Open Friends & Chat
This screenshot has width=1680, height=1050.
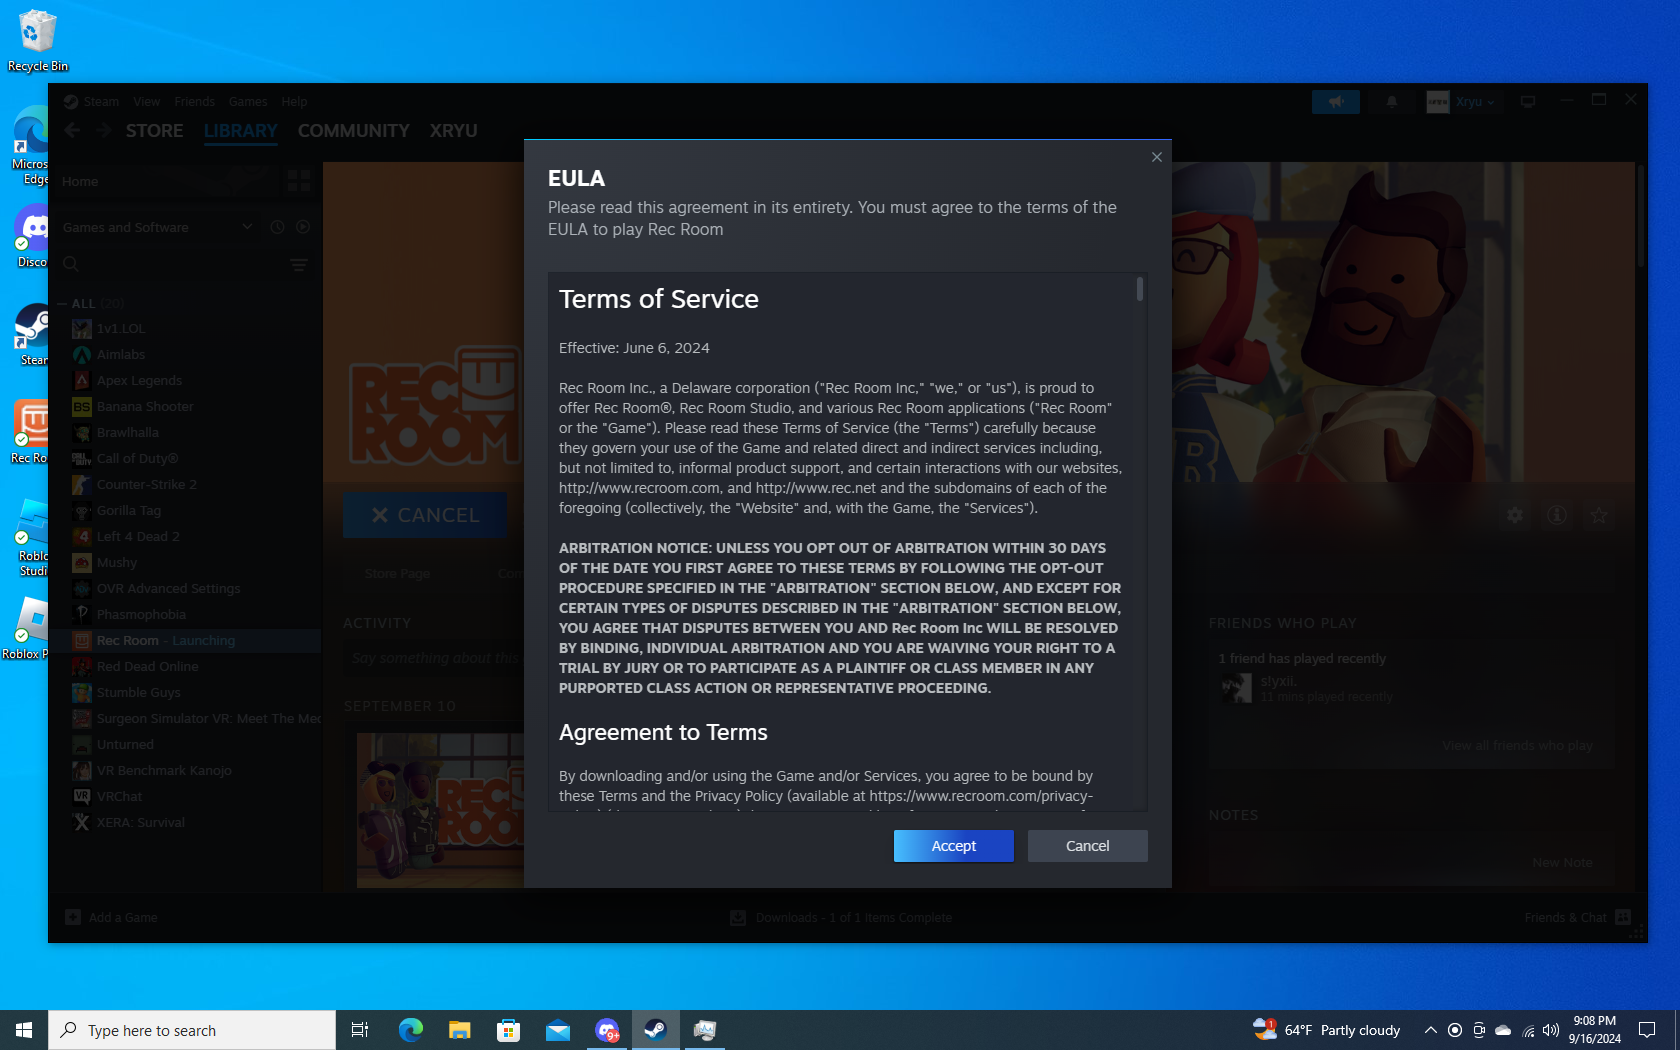click(1578, 918)
